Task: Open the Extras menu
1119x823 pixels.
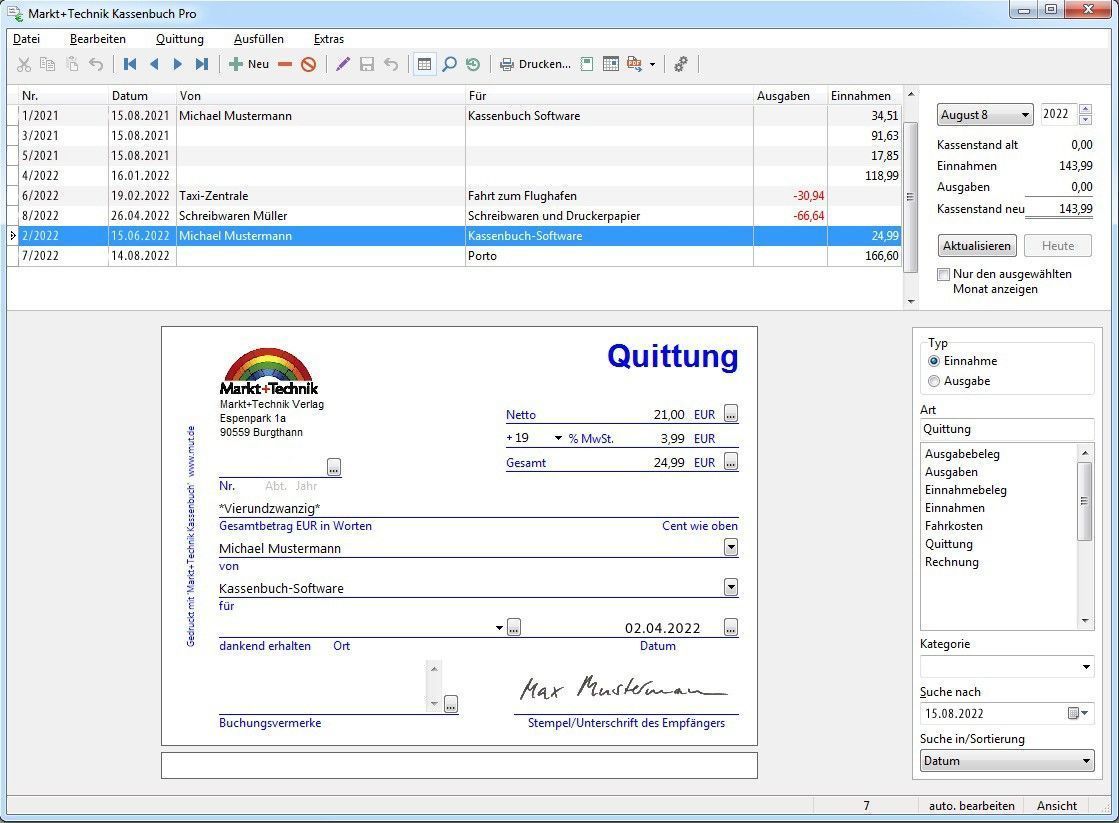Action: (x=328, y=39)
